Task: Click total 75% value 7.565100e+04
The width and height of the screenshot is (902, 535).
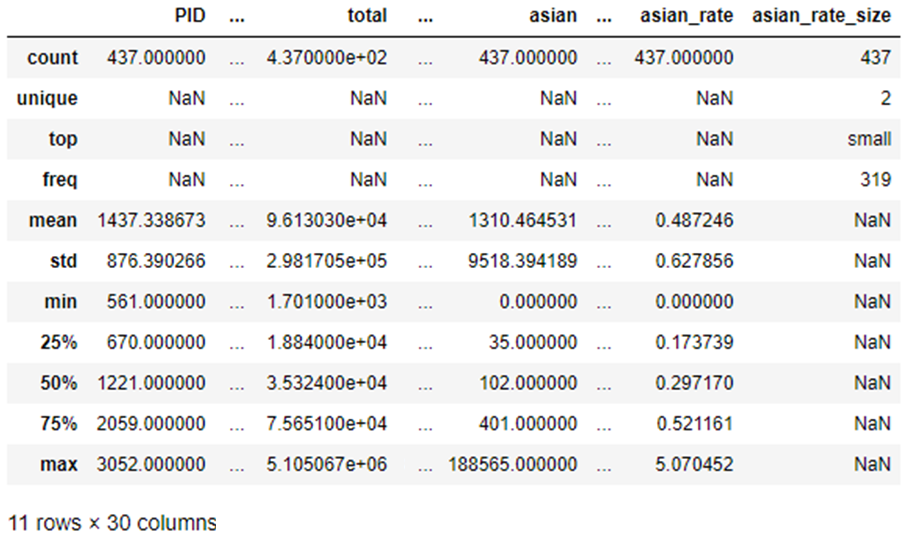Action: coord(327,424)
